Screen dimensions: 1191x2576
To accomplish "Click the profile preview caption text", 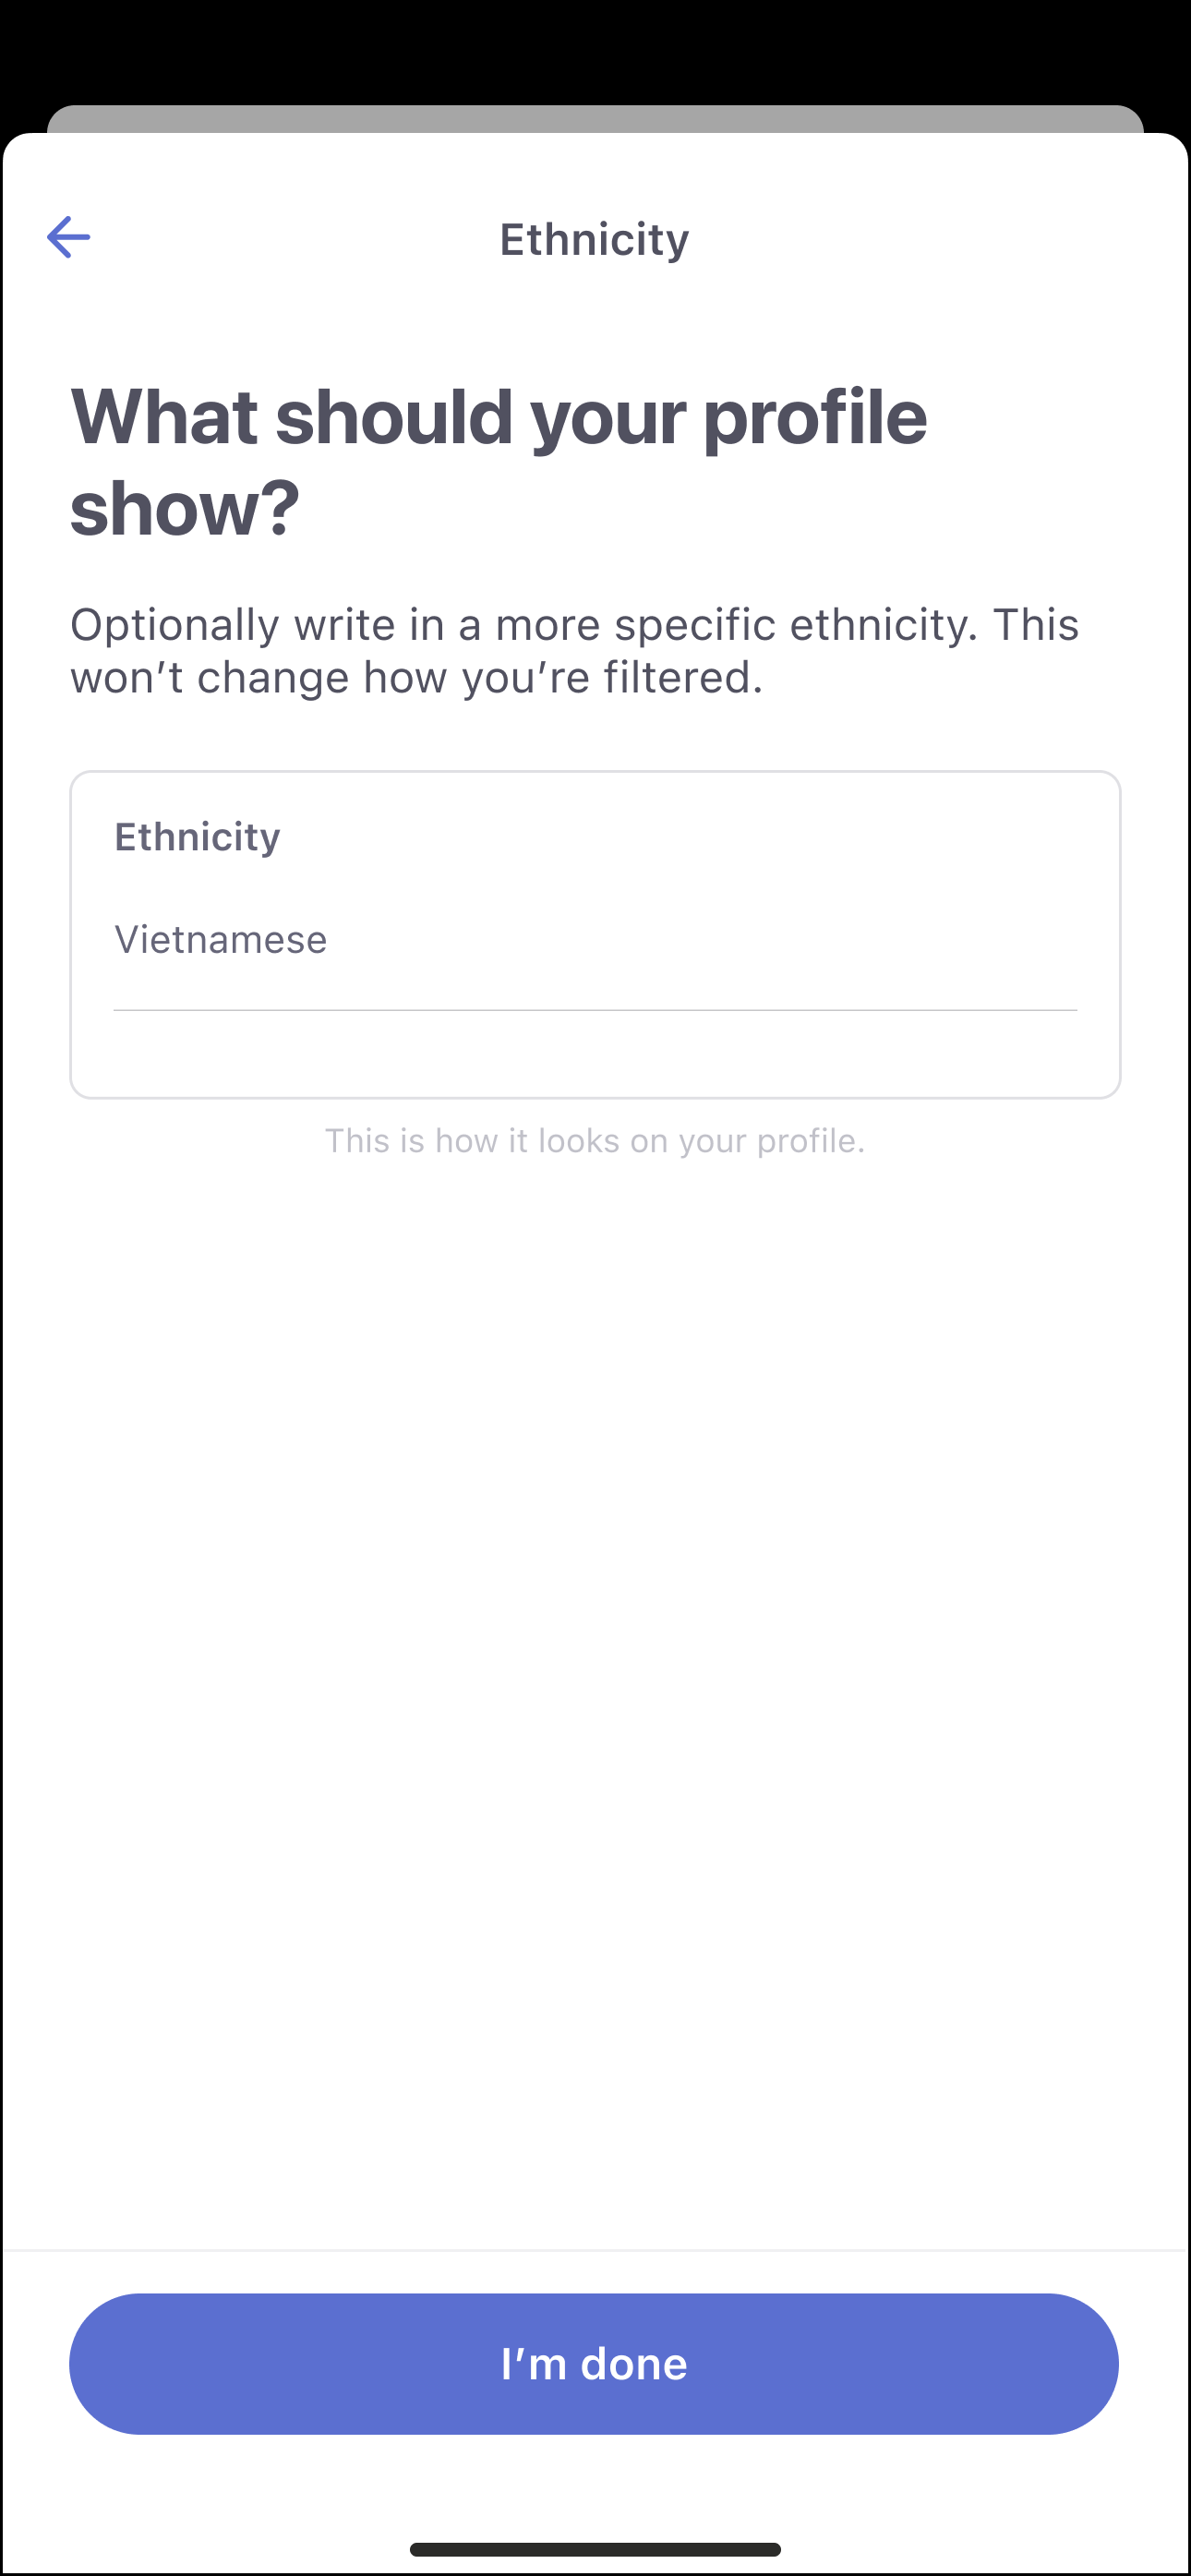I will (595, 1139).
